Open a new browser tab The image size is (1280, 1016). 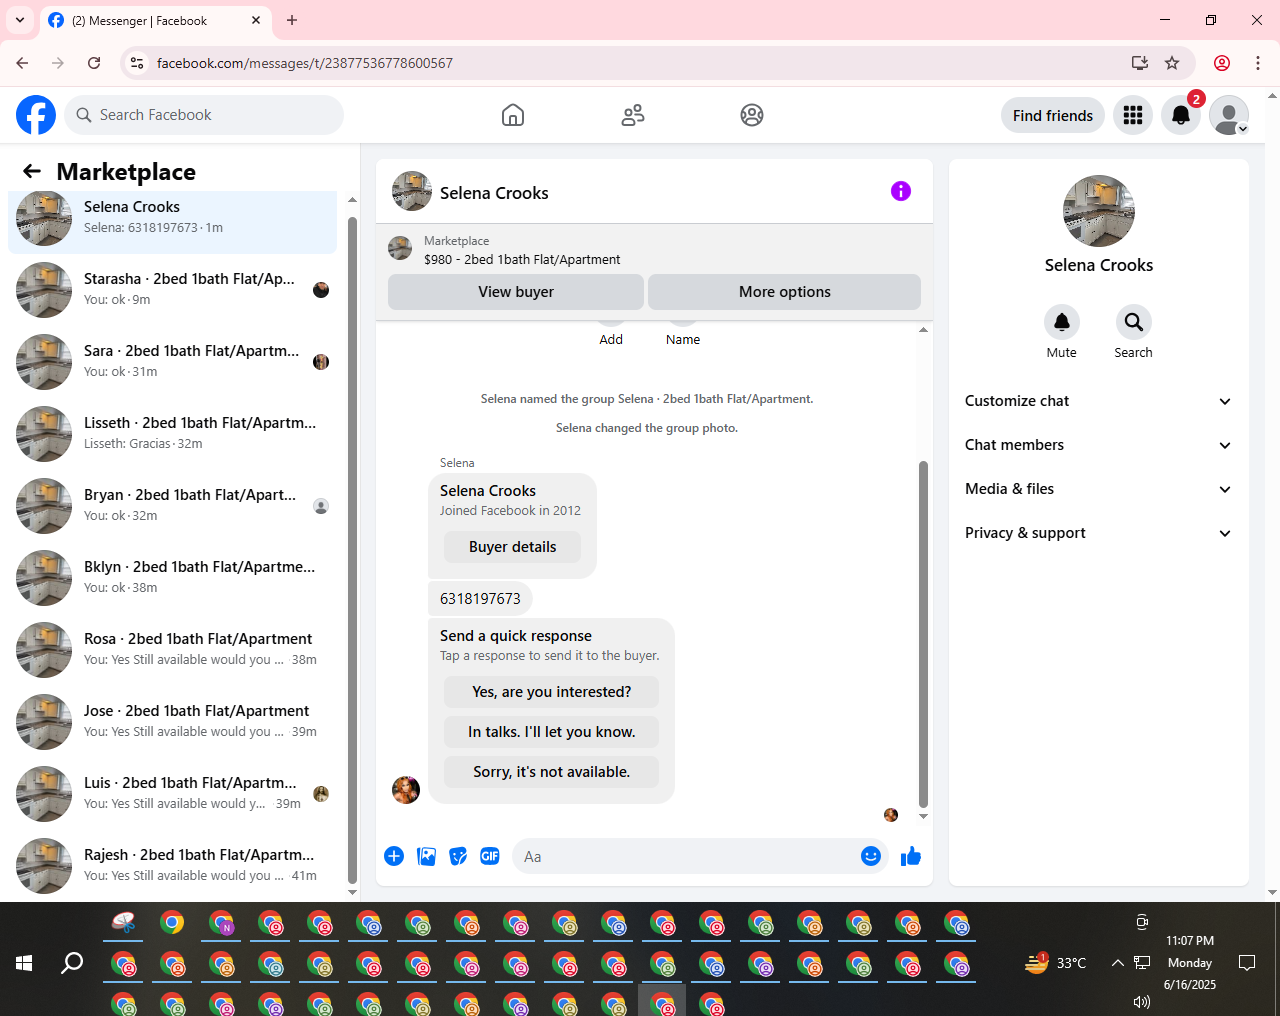(x=292, y=20)
